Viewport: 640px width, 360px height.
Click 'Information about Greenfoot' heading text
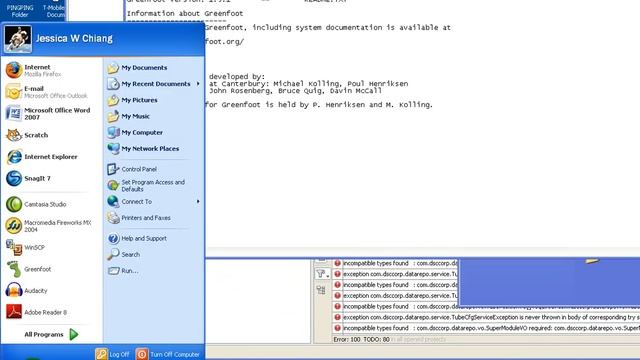[x=185, y=13]
